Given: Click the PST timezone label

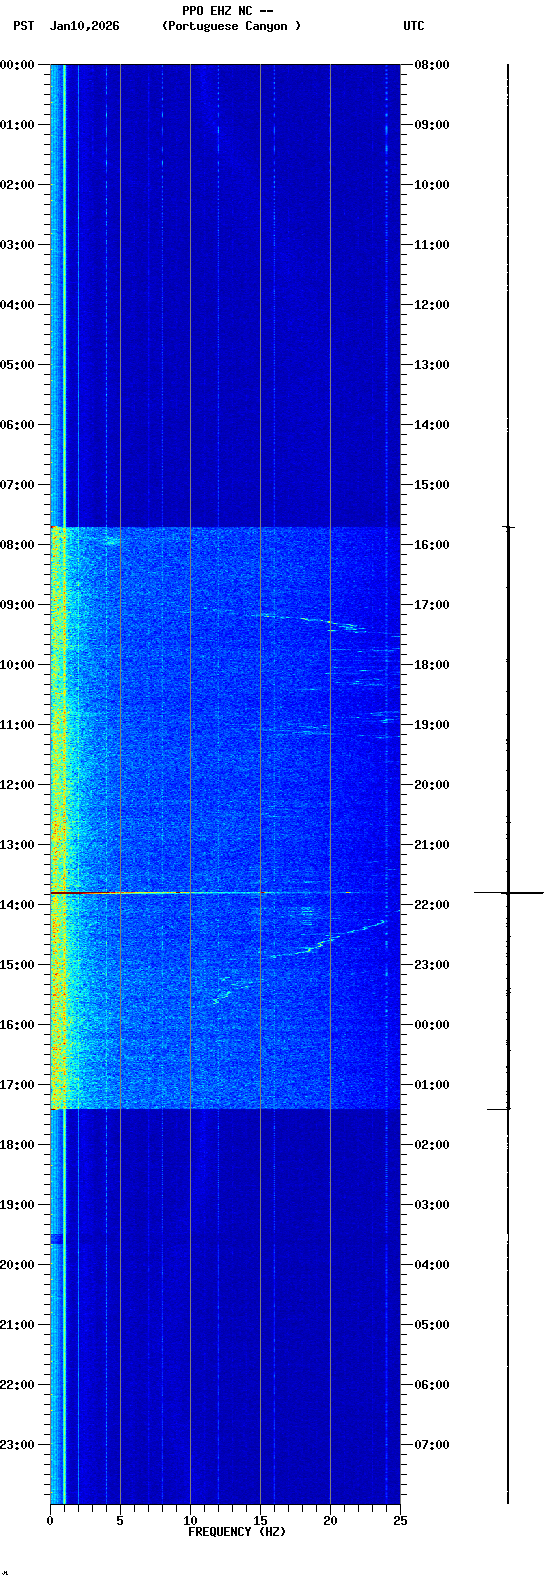Looking at the screenshot, I should pos(23,26).
